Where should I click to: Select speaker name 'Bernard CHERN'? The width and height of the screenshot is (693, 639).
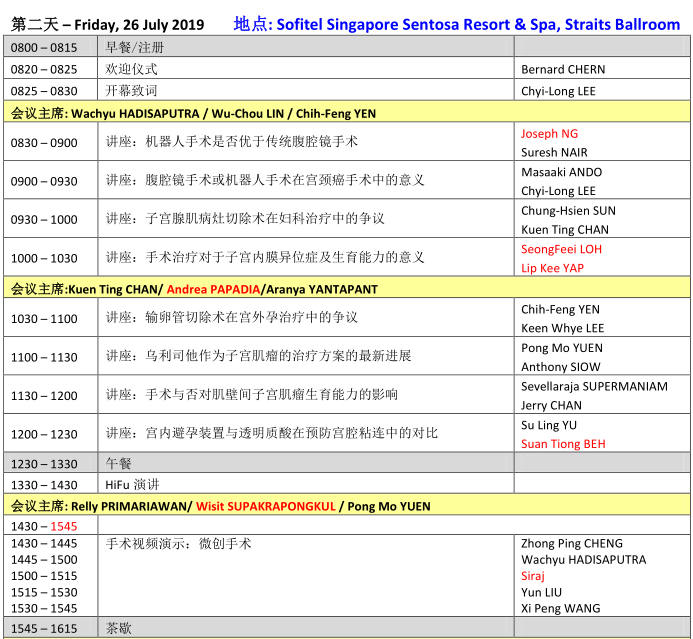point(563,69)
